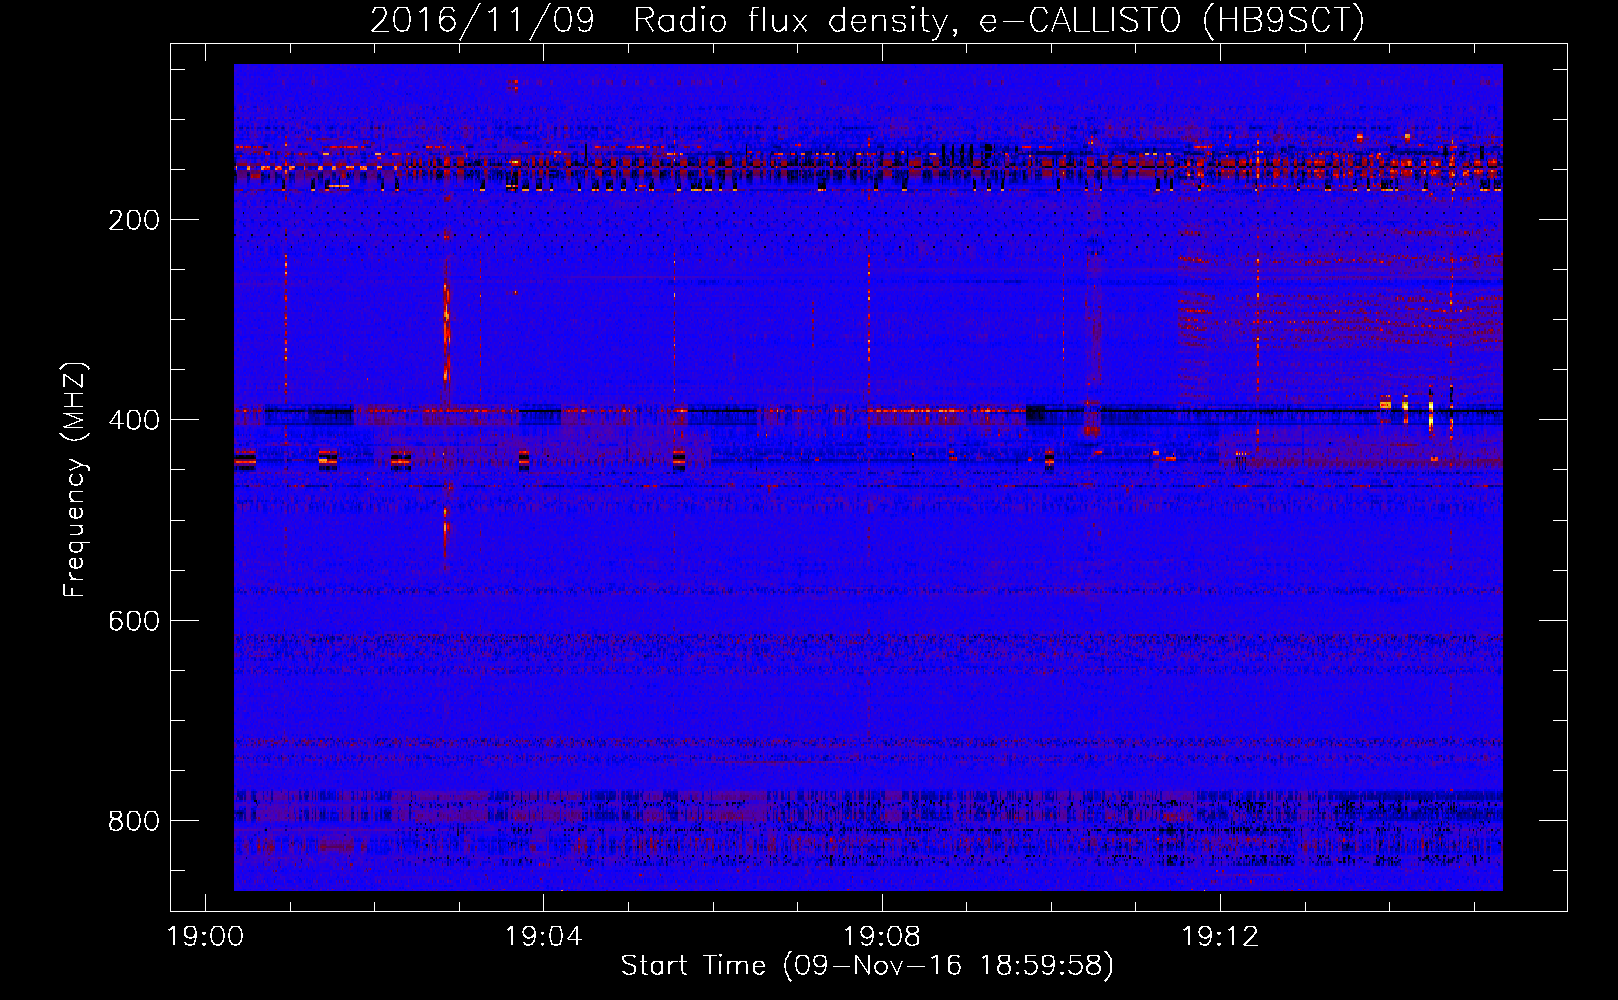Image resolution: width=1618 pixels, height=1000 pixels.
Task: Click the 19:08 time axis label
Action: [x=882, y=937]
